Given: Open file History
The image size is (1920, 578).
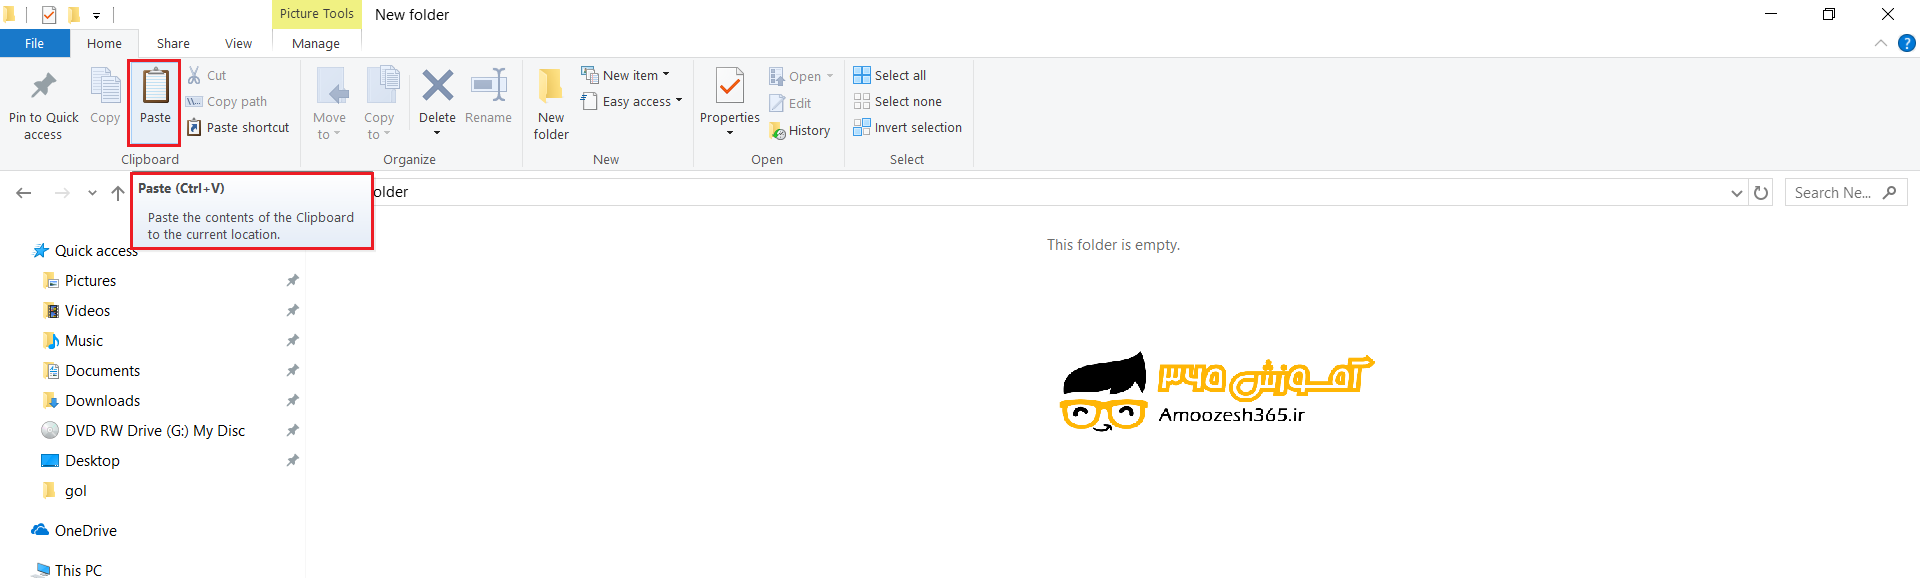Looking at the screenshot, I should (x=800, y=130).
